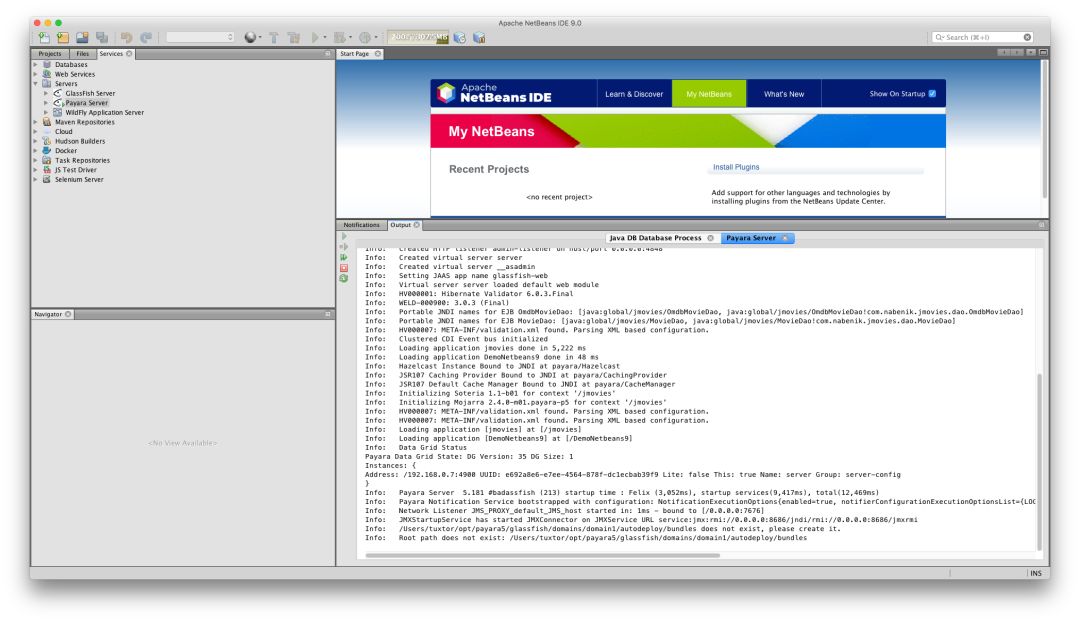The width and height of the screenshot is (1080, 622).
Task: Click the red Stop server icon
Action: 344,268
